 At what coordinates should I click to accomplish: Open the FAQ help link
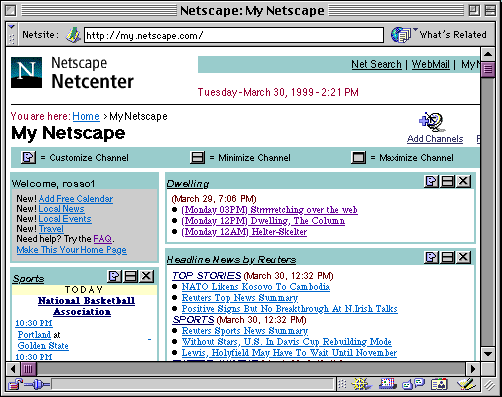pyautogui.click(x=102, y=239)
